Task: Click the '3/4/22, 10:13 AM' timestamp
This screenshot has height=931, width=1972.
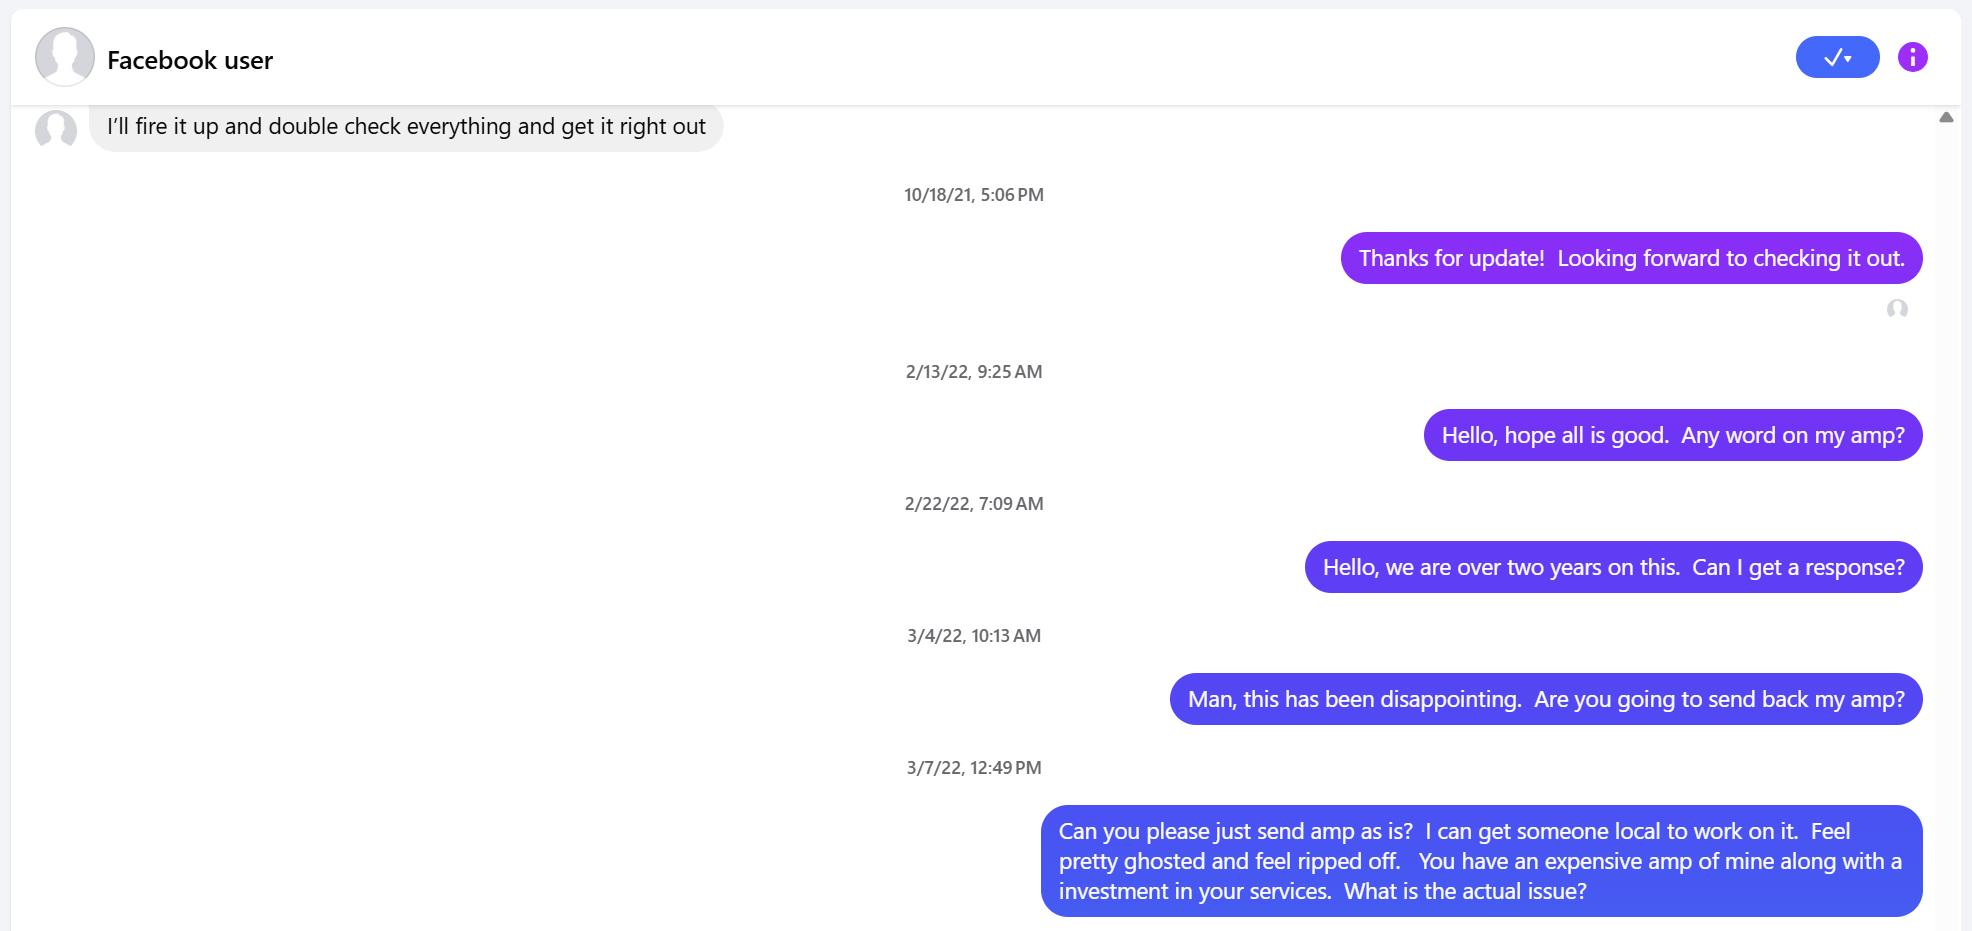Action: tap(971, 635)
